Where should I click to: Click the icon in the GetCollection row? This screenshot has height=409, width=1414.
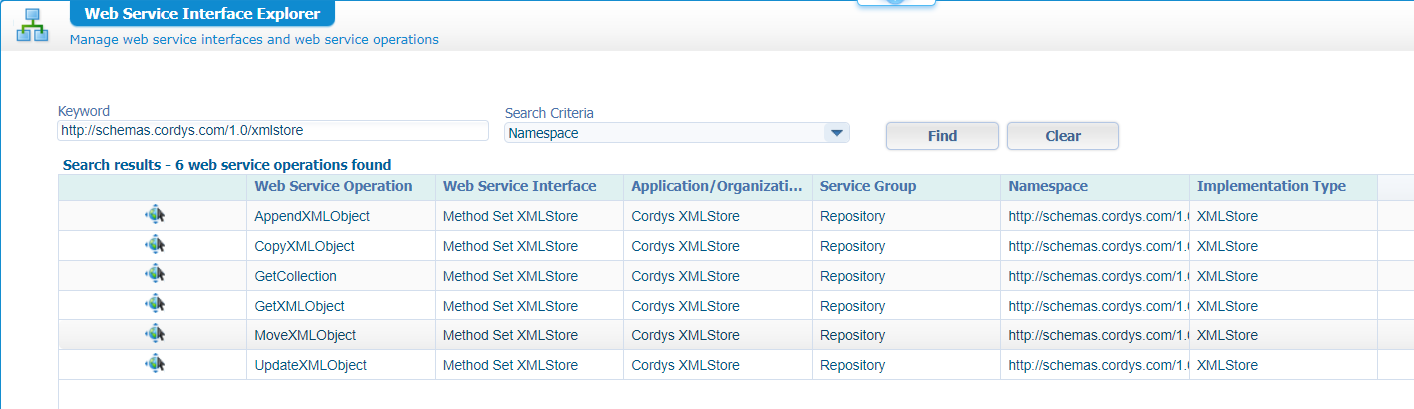154,275
